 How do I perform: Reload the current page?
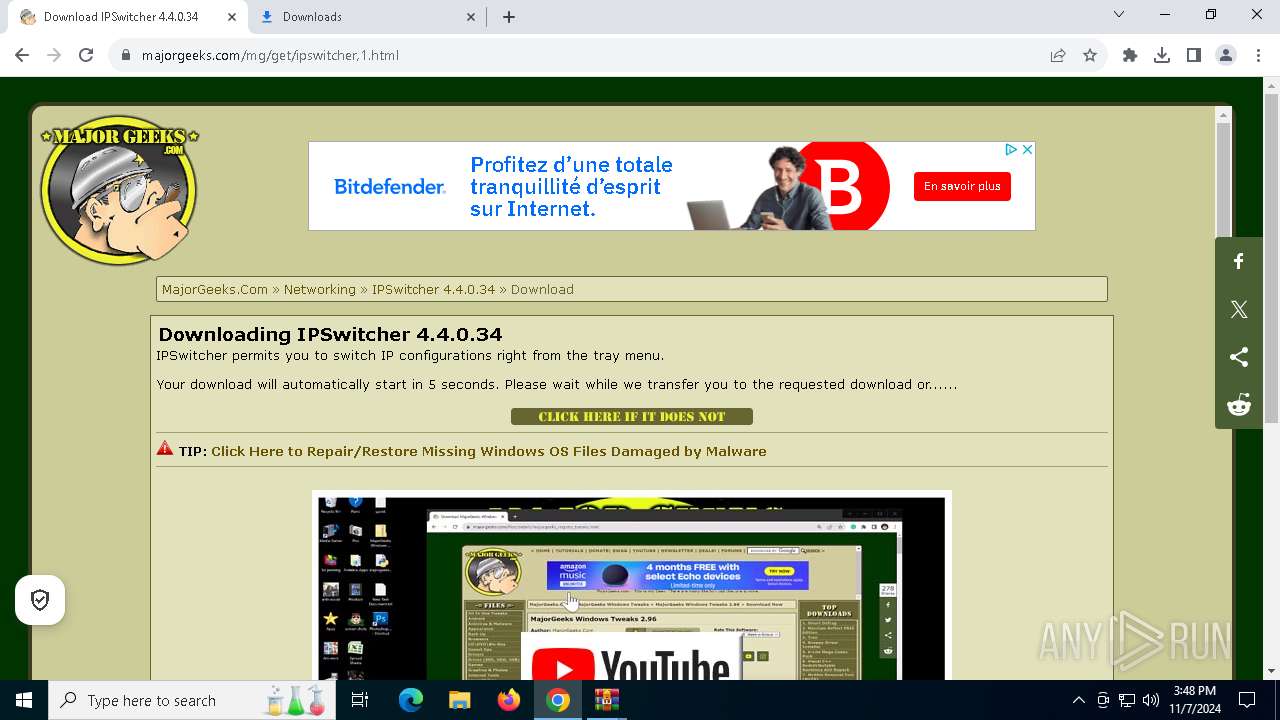[86, 55]
